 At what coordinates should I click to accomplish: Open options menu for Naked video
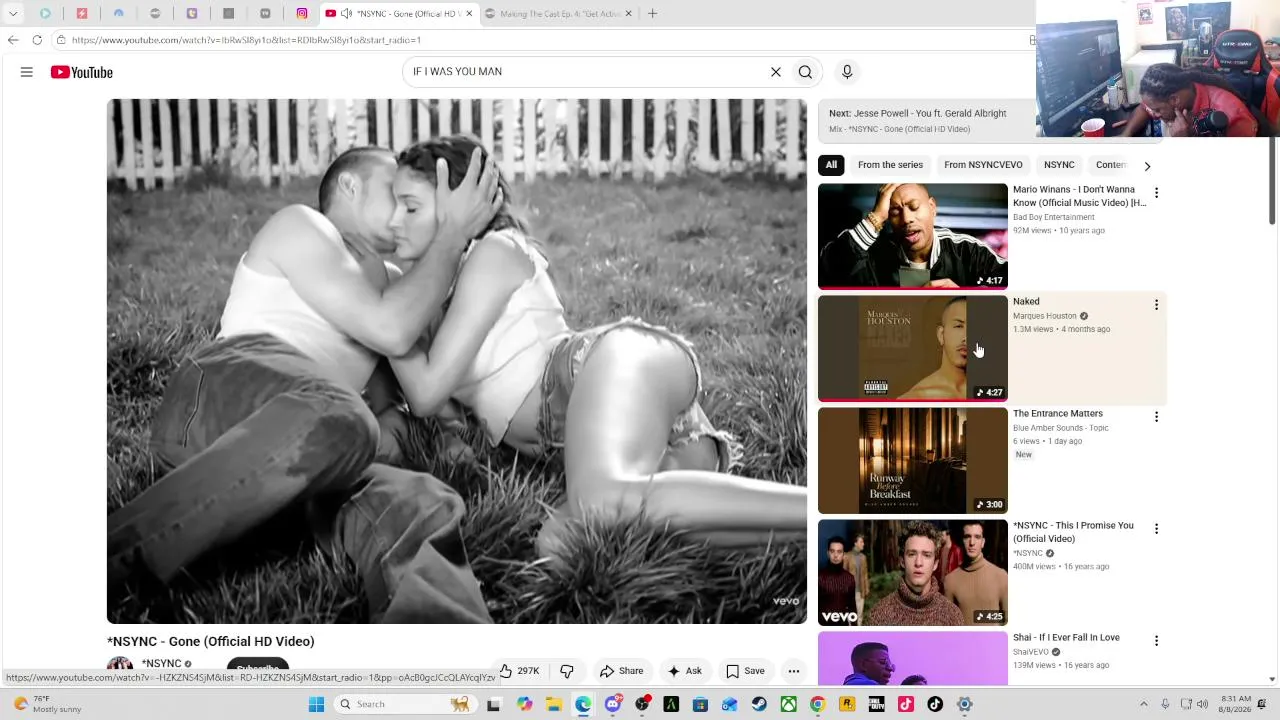click(x=1156, y=305)
